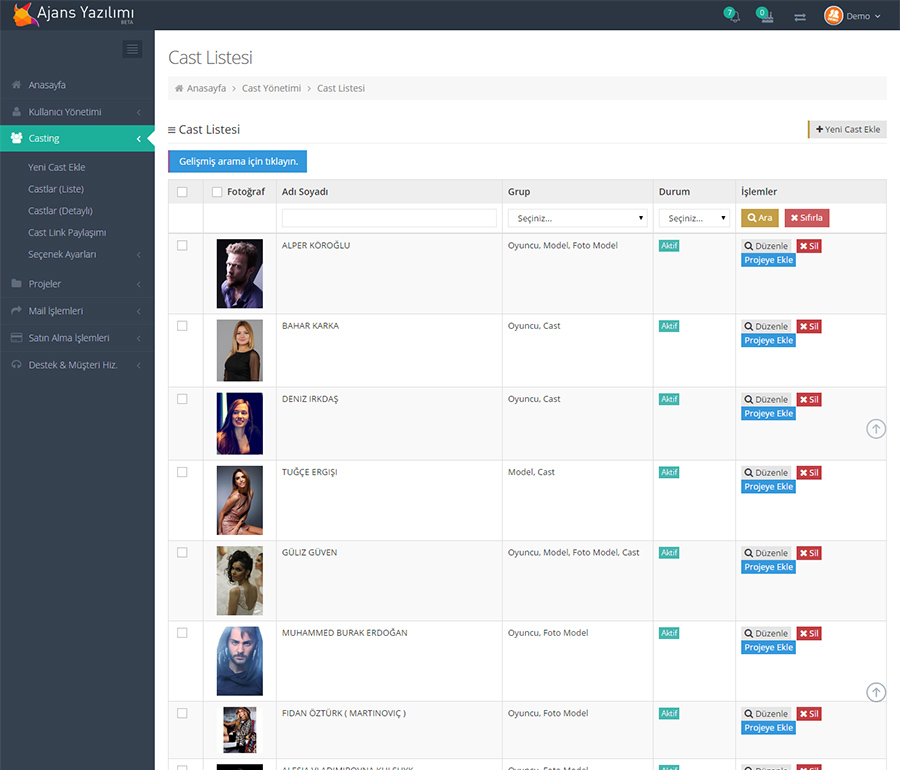Select checkbox for FIDAN ÖZTÜRK

(x=182, y=713)
